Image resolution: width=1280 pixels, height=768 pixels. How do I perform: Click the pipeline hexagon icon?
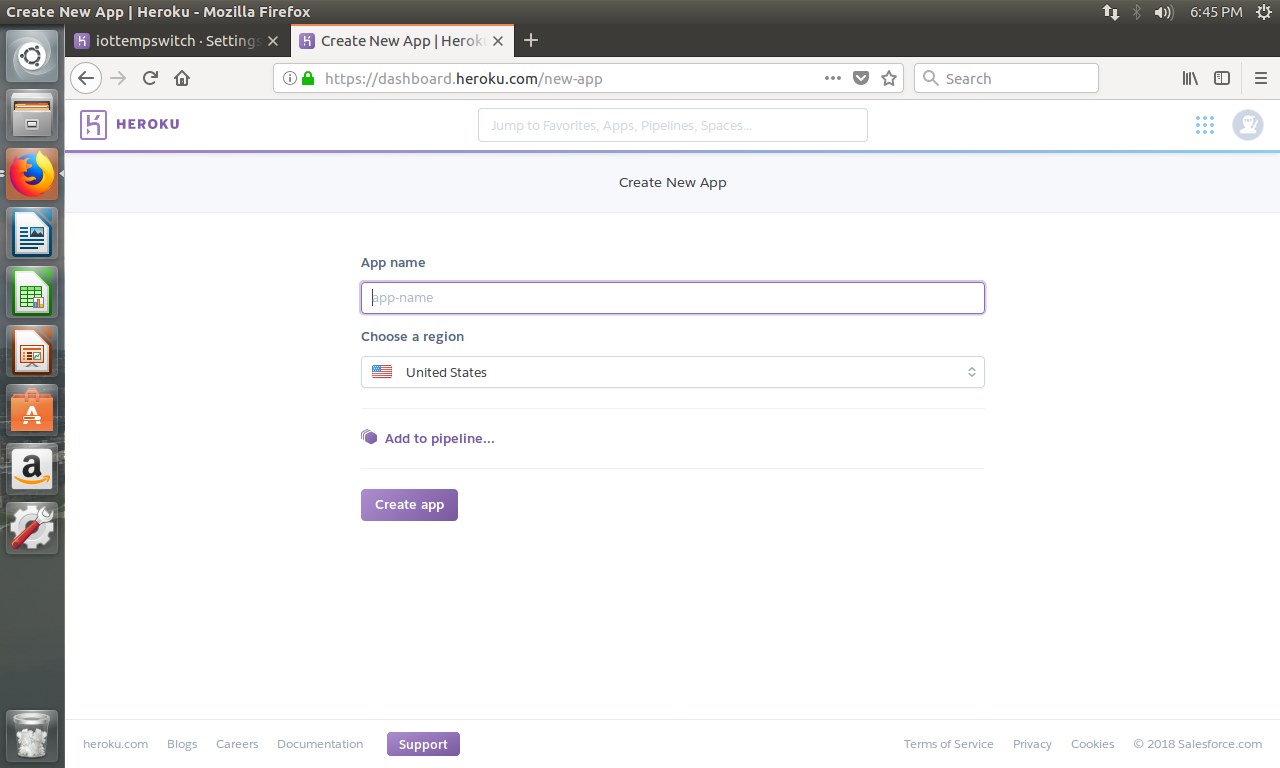point(369,437)
